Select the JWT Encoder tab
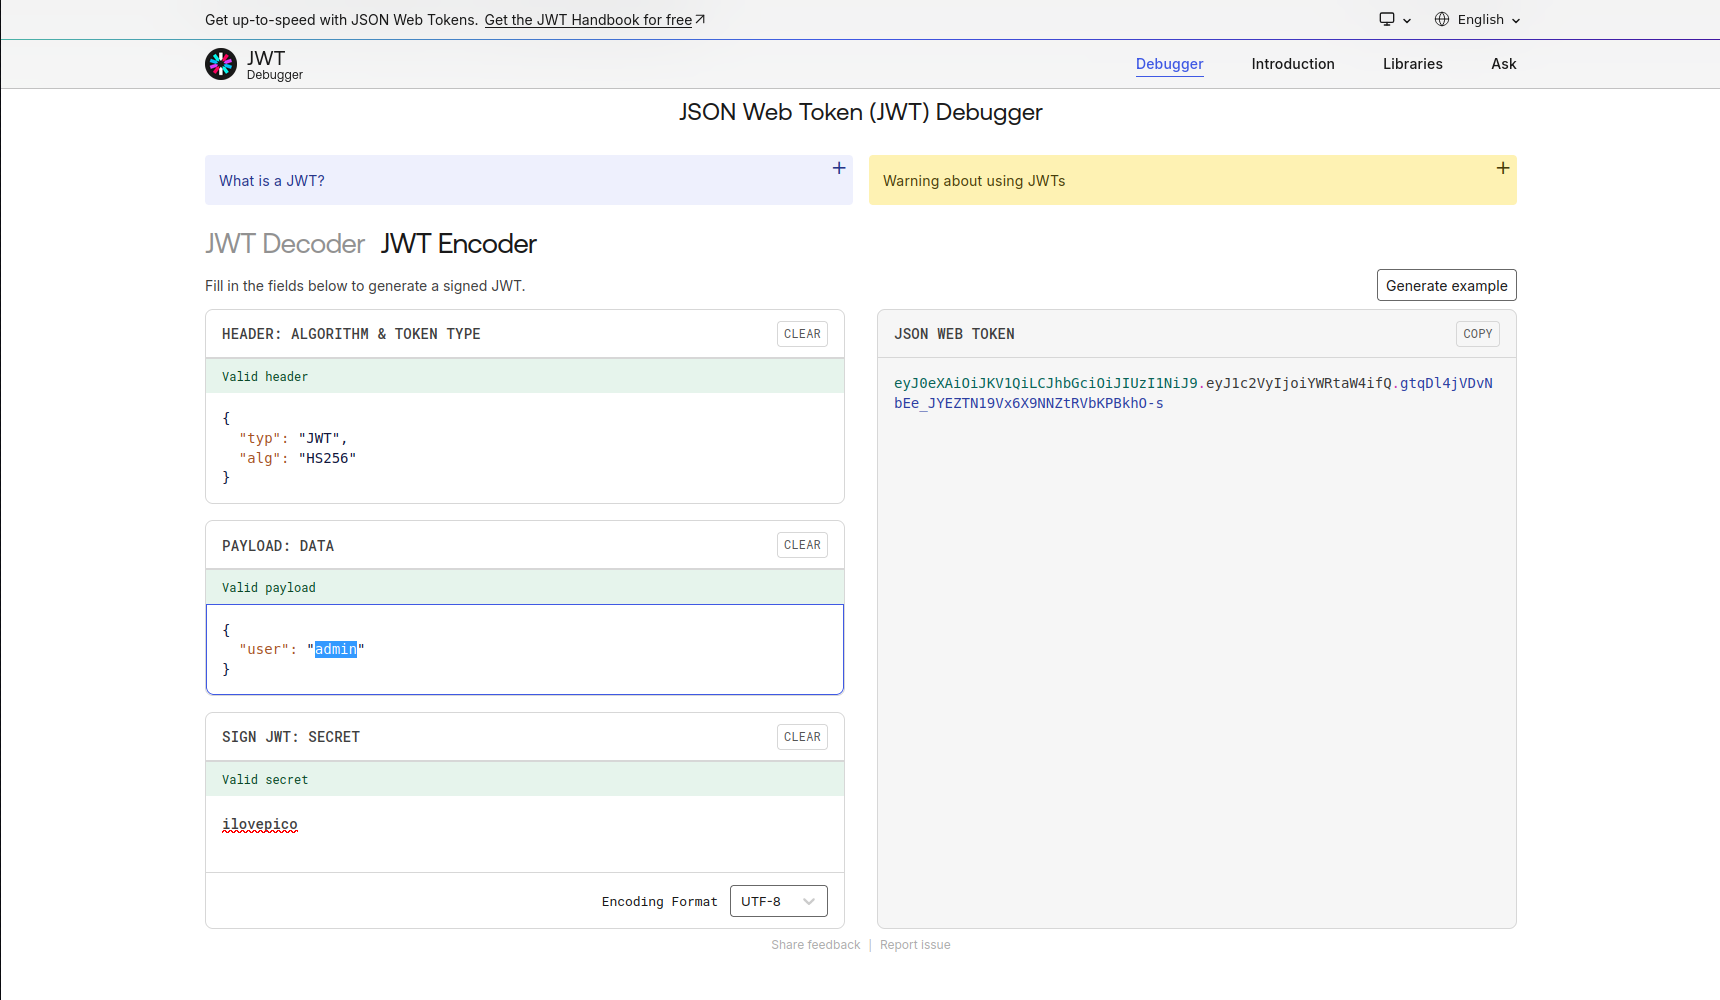The image size is (1720, 1000). [458, 244]
